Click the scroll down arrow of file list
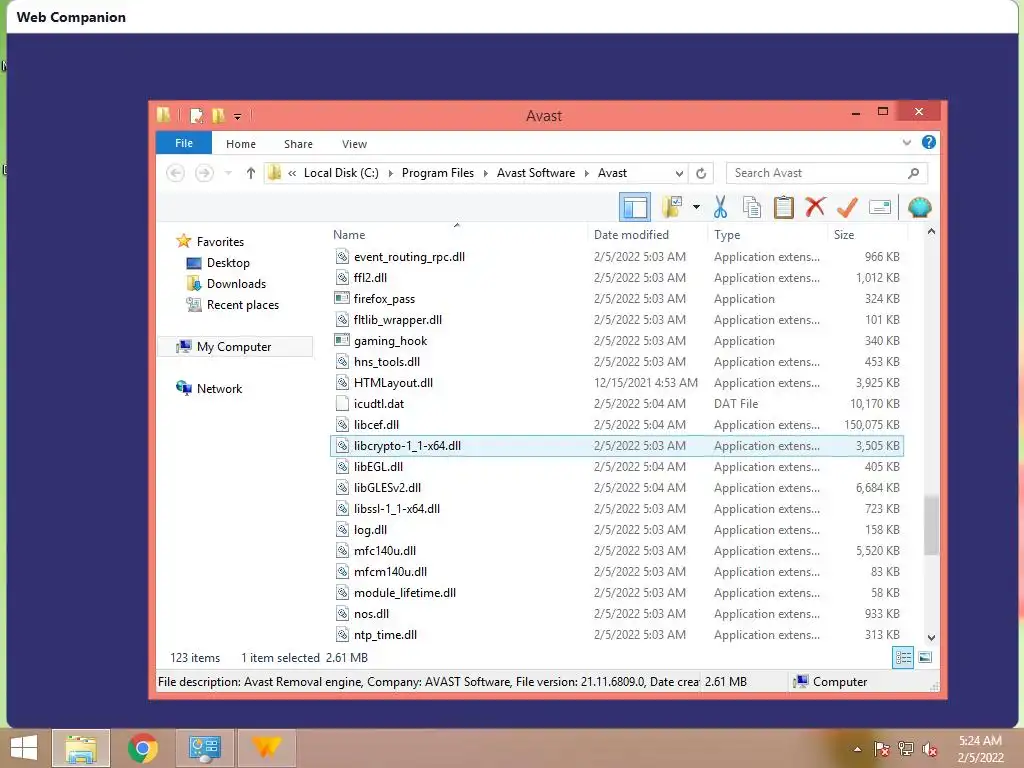This screenshot has width=1024, height=768. click(x=931, y=637)
